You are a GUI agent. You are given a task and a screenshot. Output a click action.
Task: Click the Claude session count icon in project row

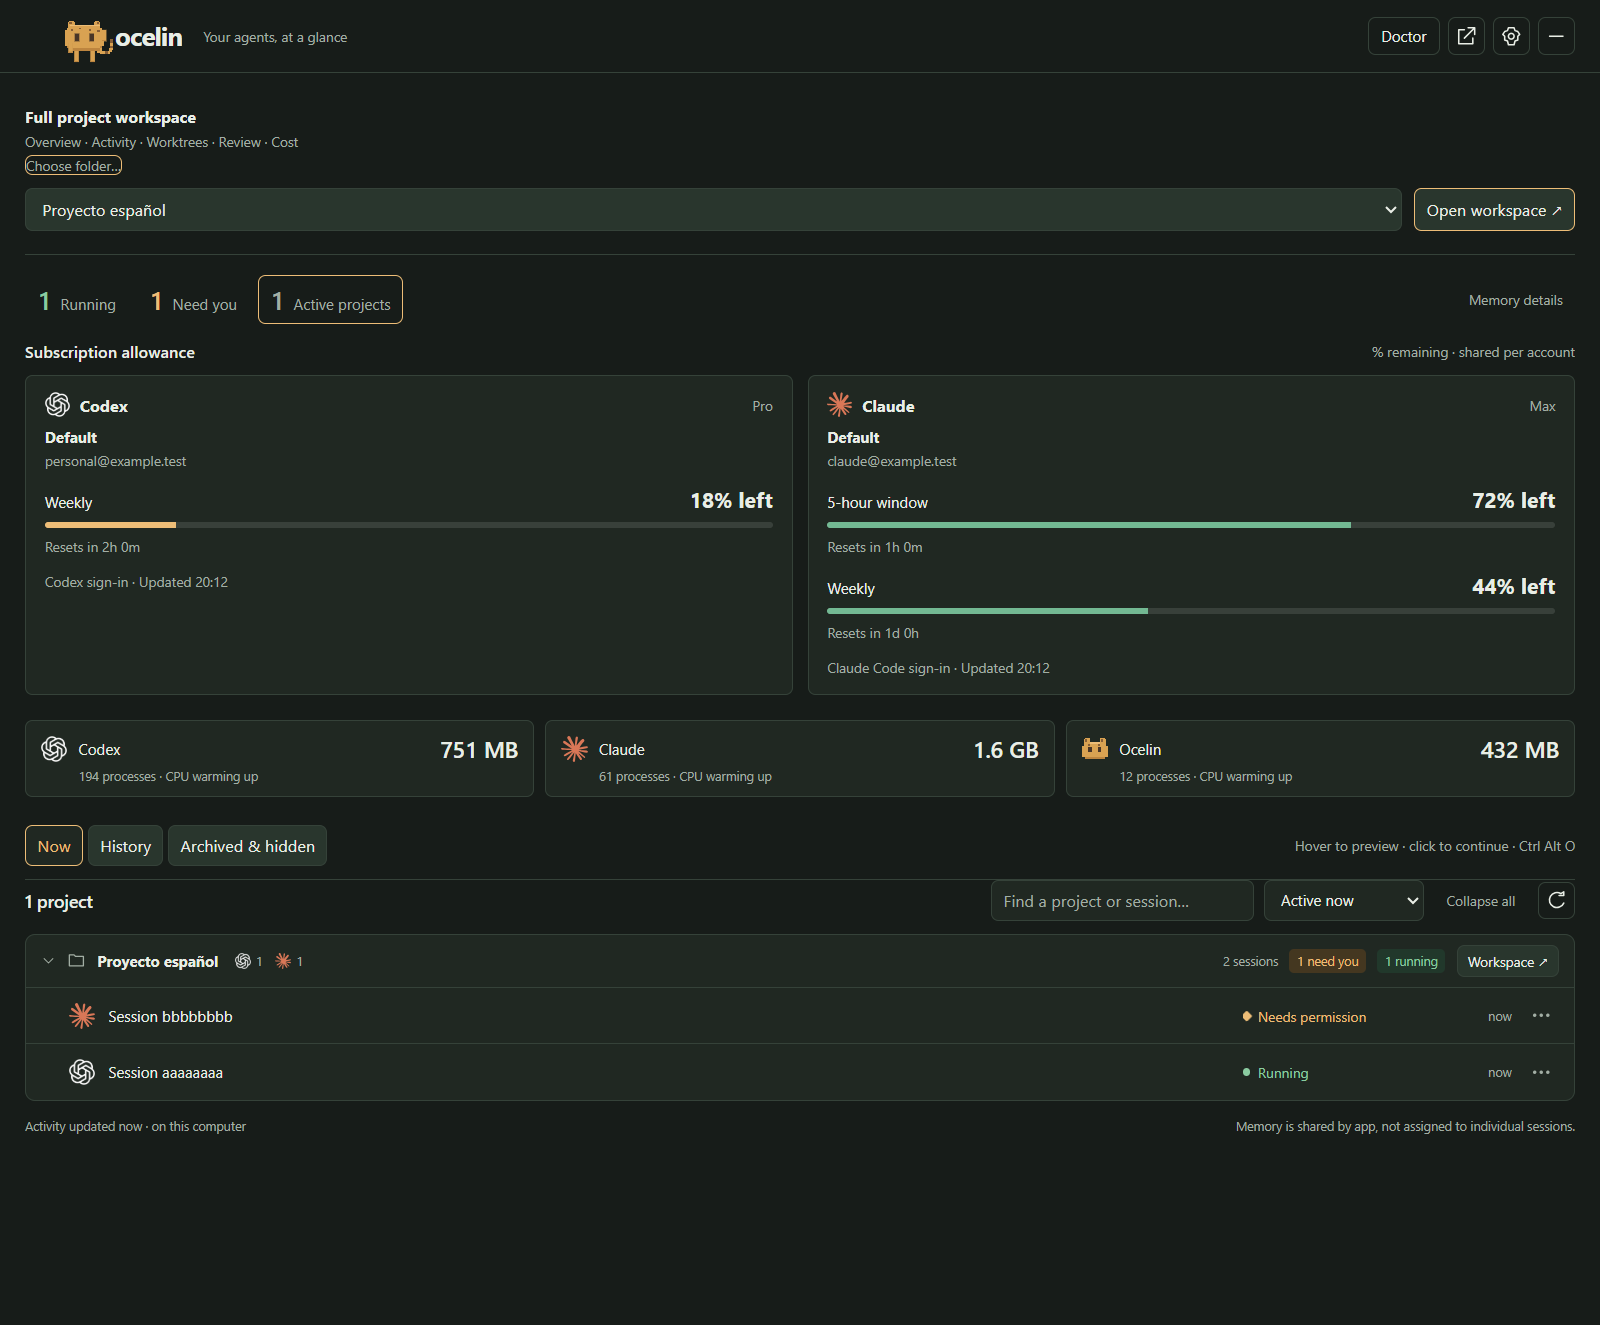pyautogui.click(x=283, y=961)
